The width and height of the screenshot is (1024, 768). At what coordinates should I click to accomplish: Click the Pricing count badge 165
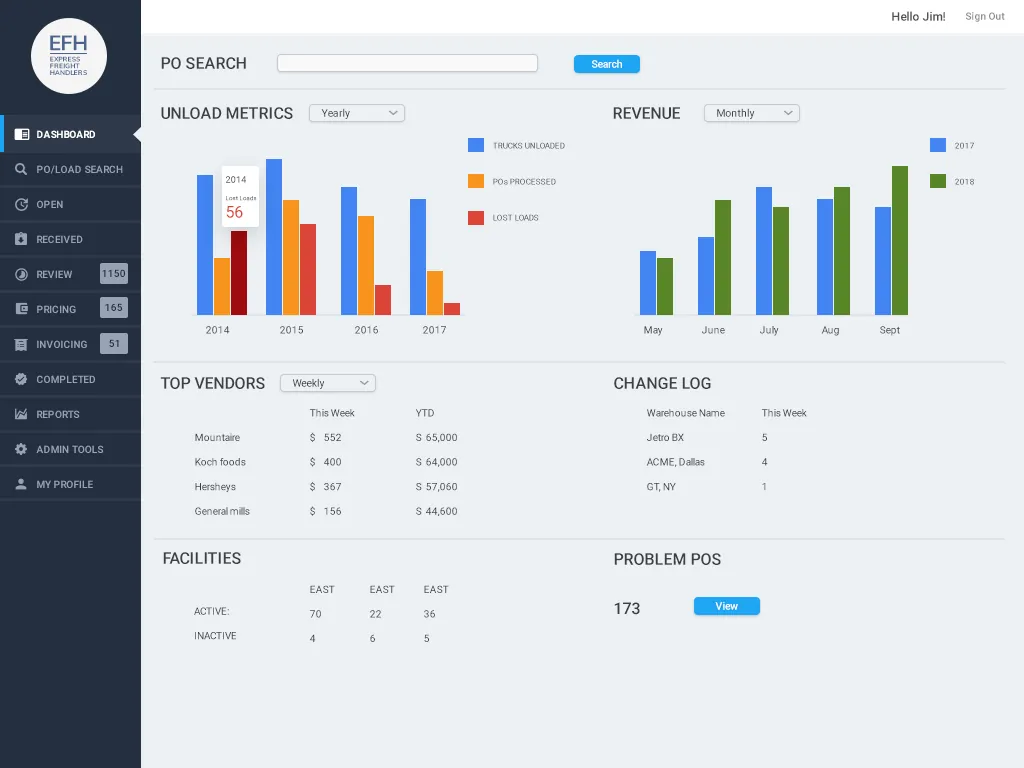click(x=114, y=308)
